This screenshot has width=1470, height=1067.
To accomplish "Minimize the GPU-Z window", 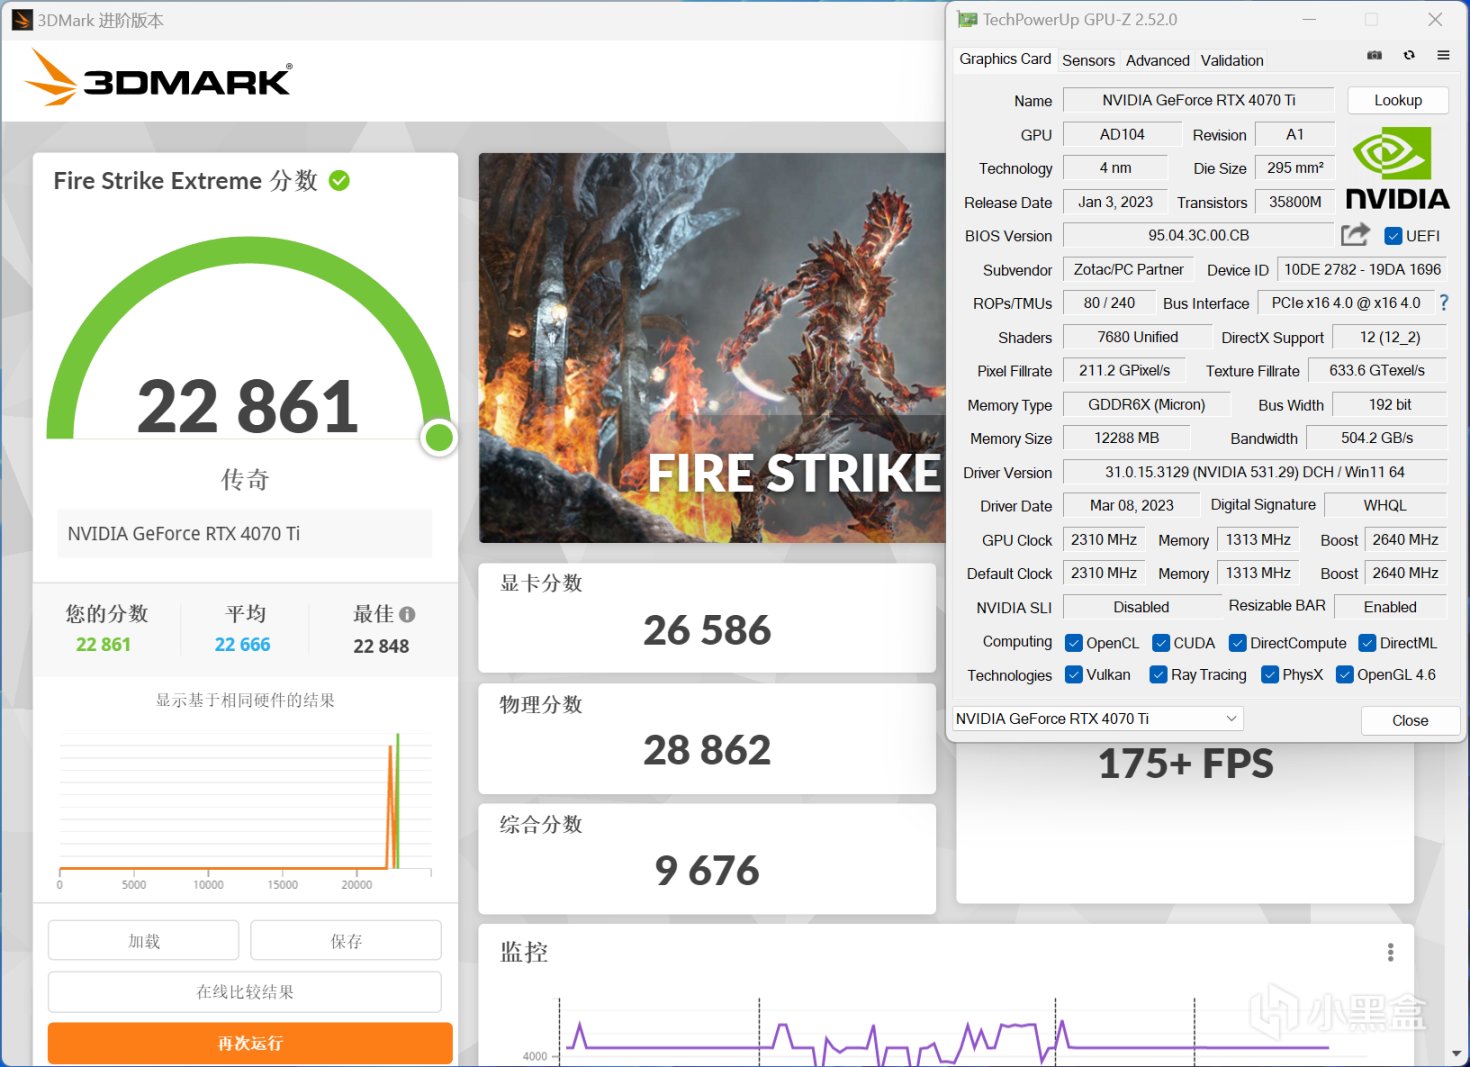I will click(1309, 20).
